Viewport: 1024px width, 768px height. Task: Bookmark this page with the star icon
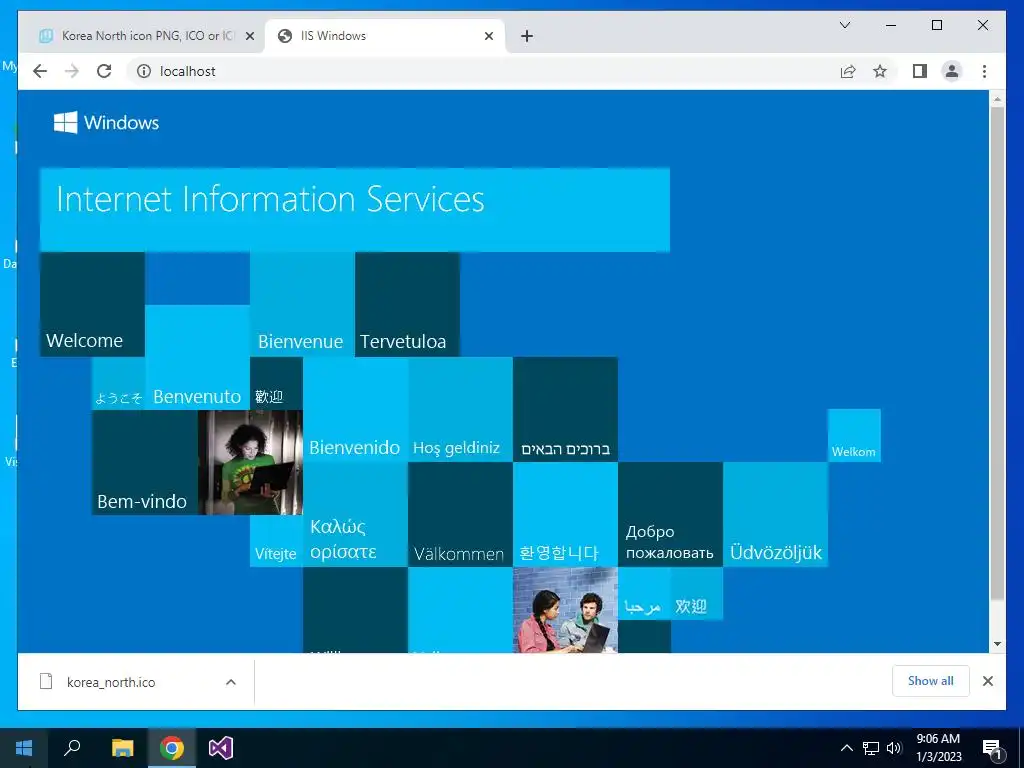880,71
